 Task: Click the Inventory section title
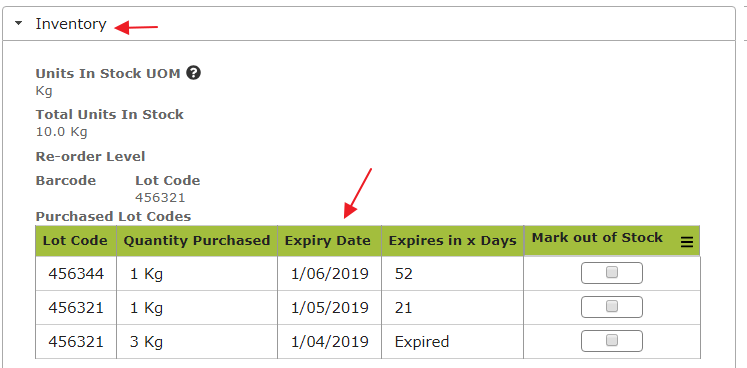[71, 24]
